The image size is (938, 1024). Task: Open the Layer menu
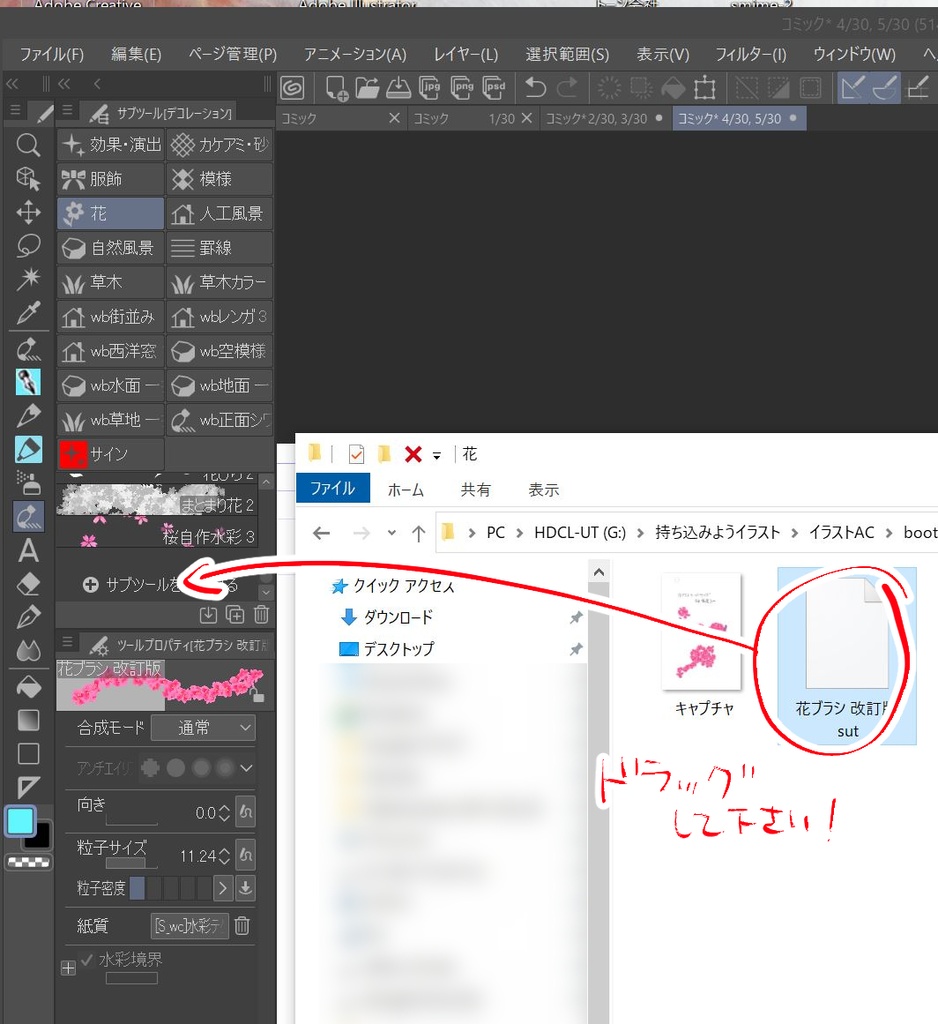click(x=466, y=54)
